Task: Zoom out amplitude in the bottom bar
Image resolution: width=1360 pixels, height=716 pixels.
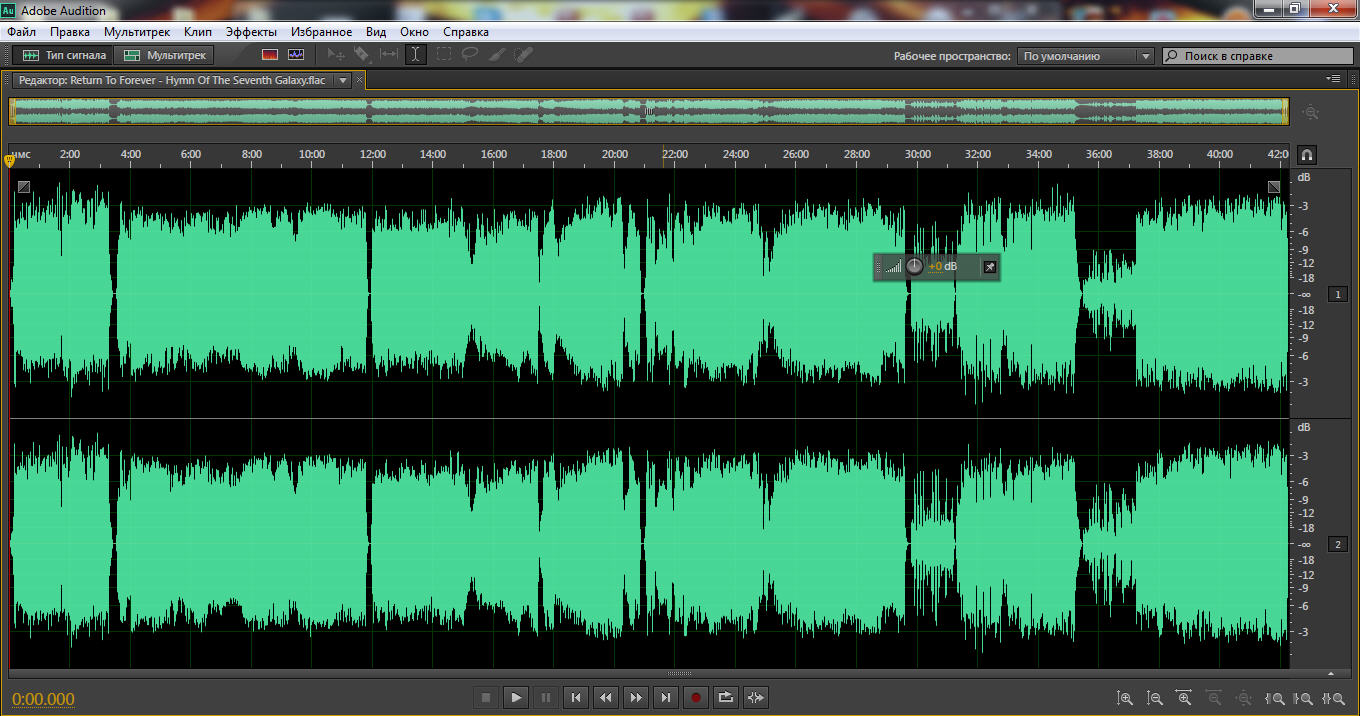Action: tap(1155, 698)
